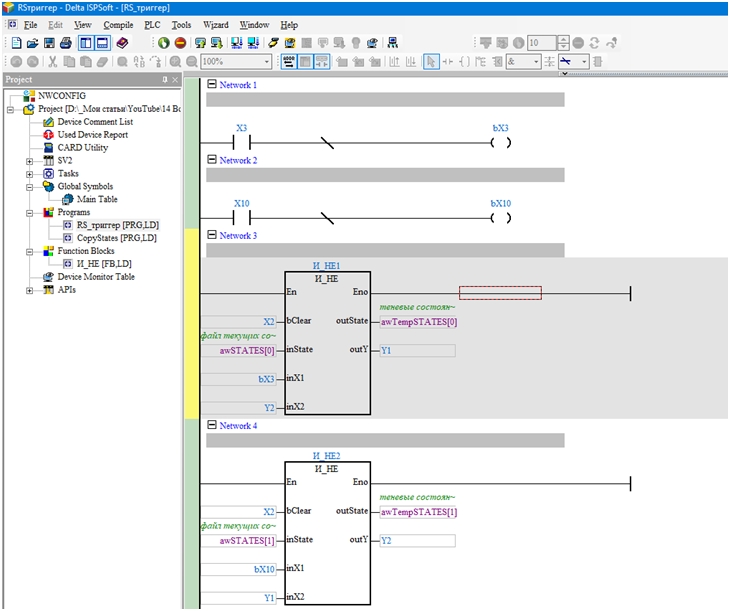Click the red Stop PLC icon

180,43
